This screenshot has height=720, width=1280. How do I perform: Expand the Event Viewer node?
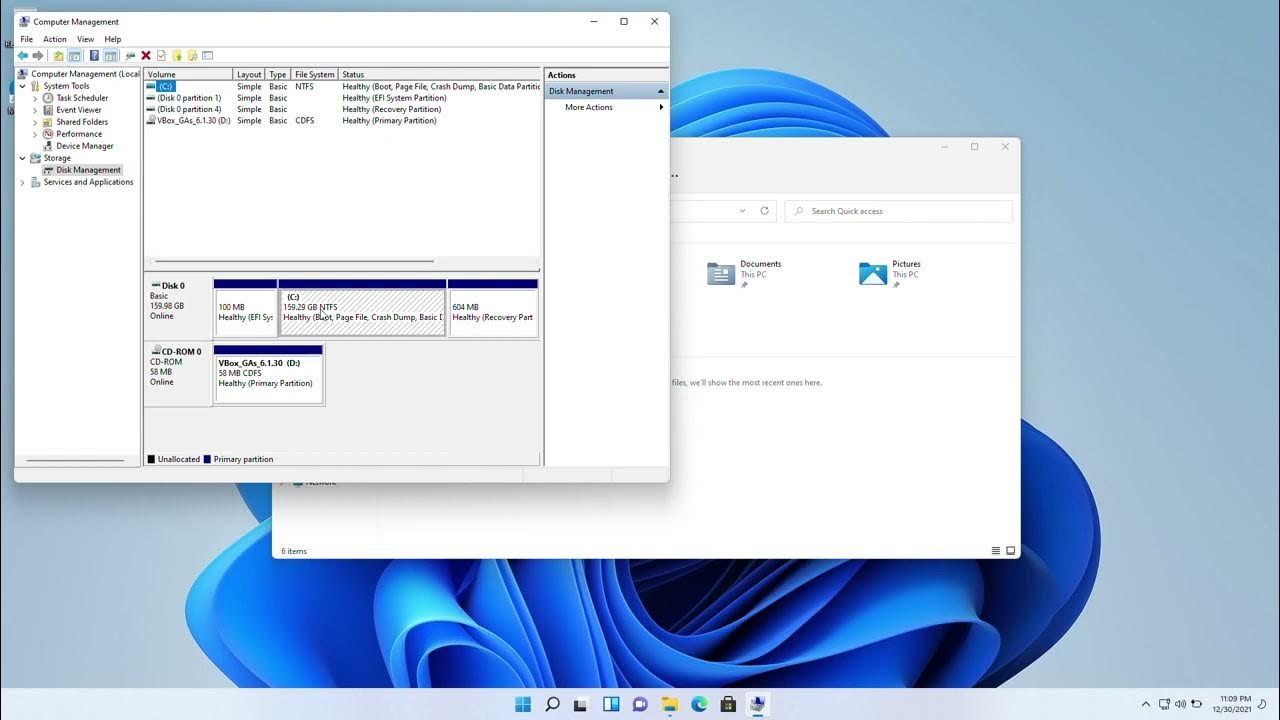[35, 110]
